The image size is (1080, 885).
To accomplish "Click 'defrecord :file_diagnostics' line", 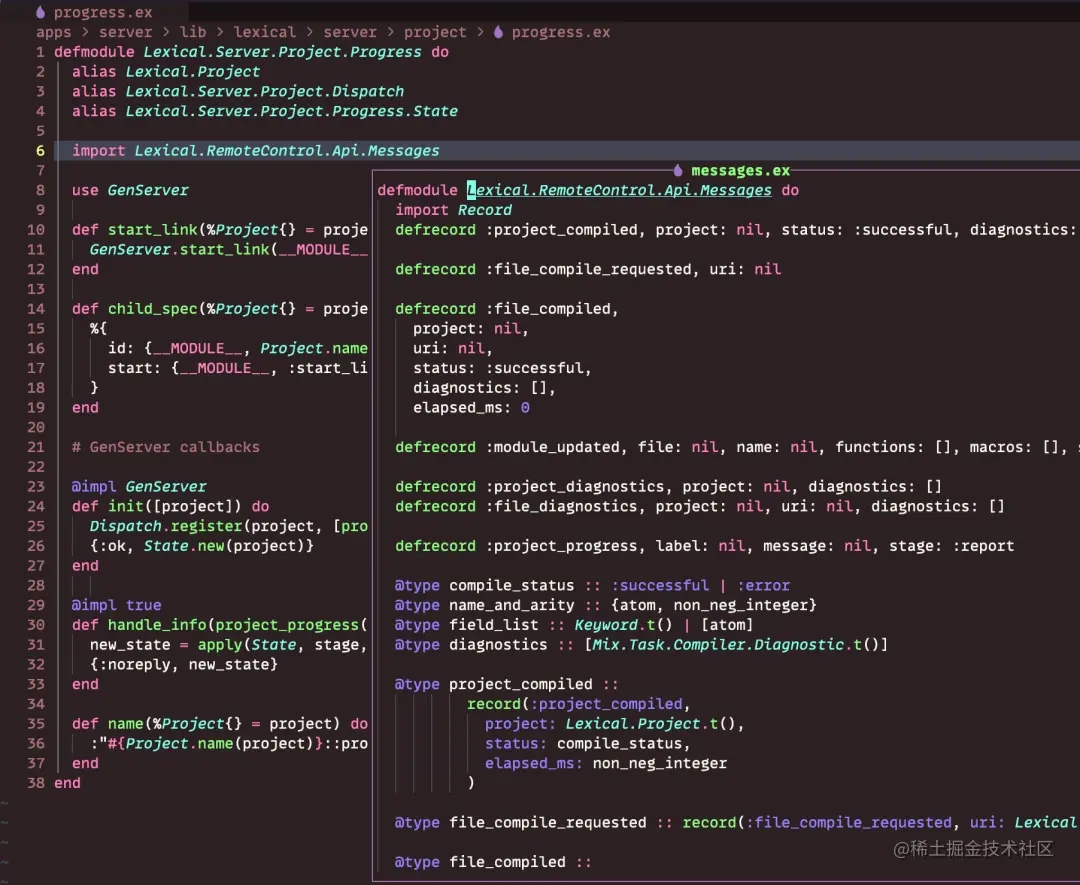I will [700, 506].
